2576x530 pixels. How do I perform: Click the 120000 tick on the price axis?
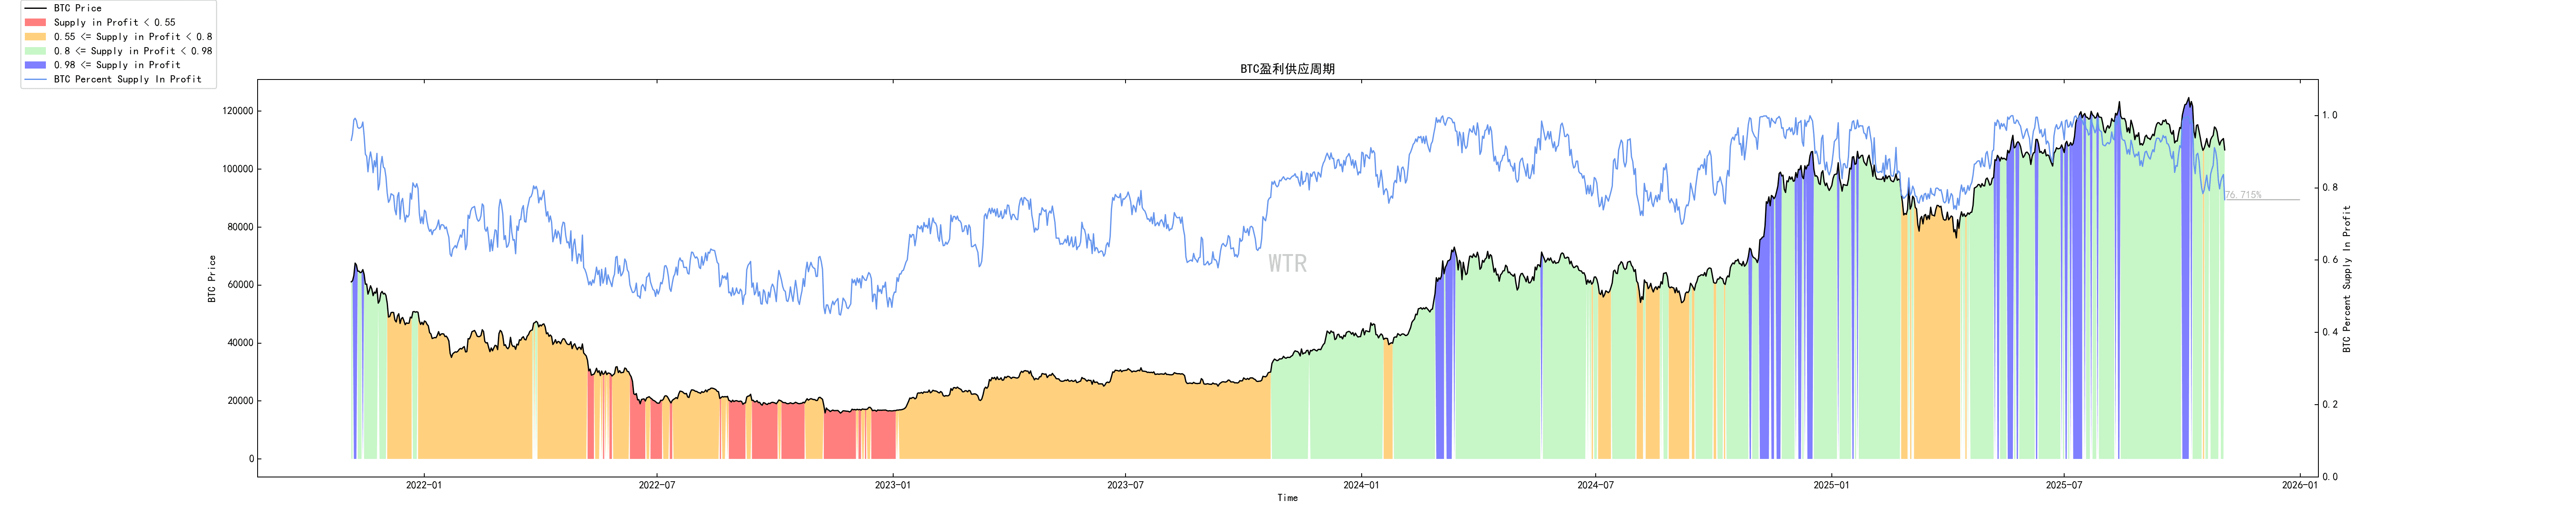click(237, 111)
